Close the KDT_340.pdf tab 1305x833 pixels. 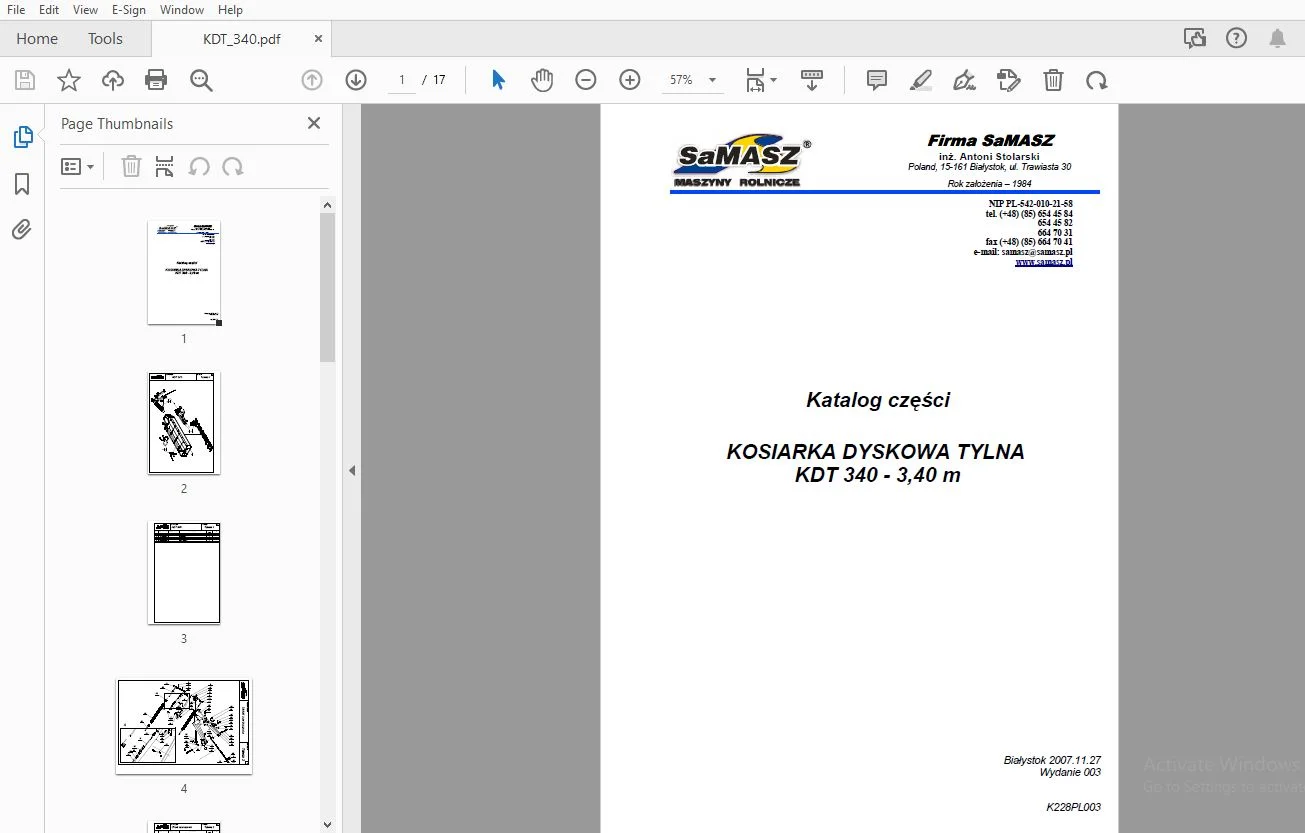(x=318, y=39)
